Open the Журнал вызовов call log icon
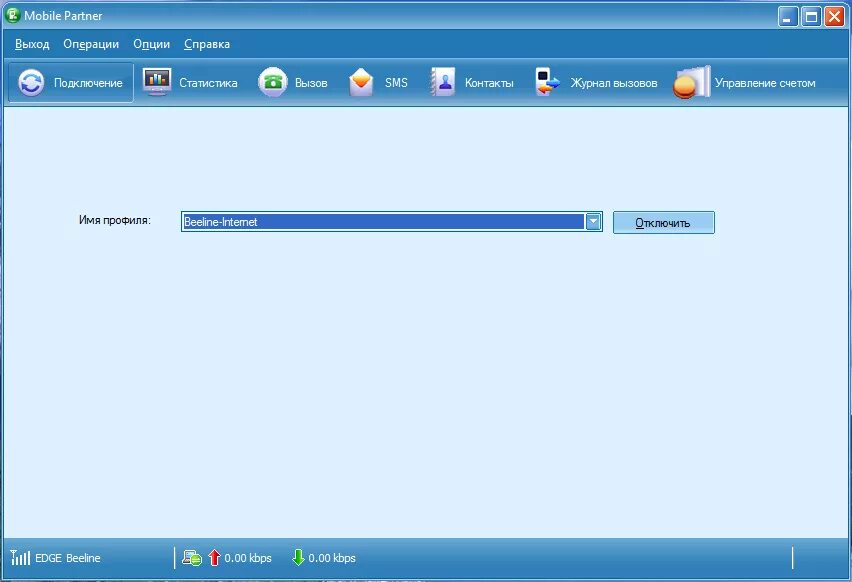 pyautogui.click(x=547, y=83)
